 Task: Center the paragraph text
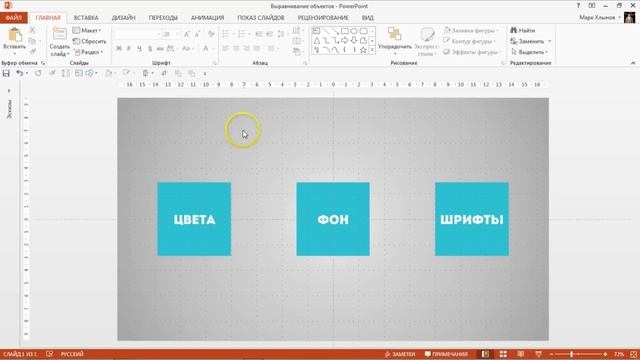pos(236,49)
